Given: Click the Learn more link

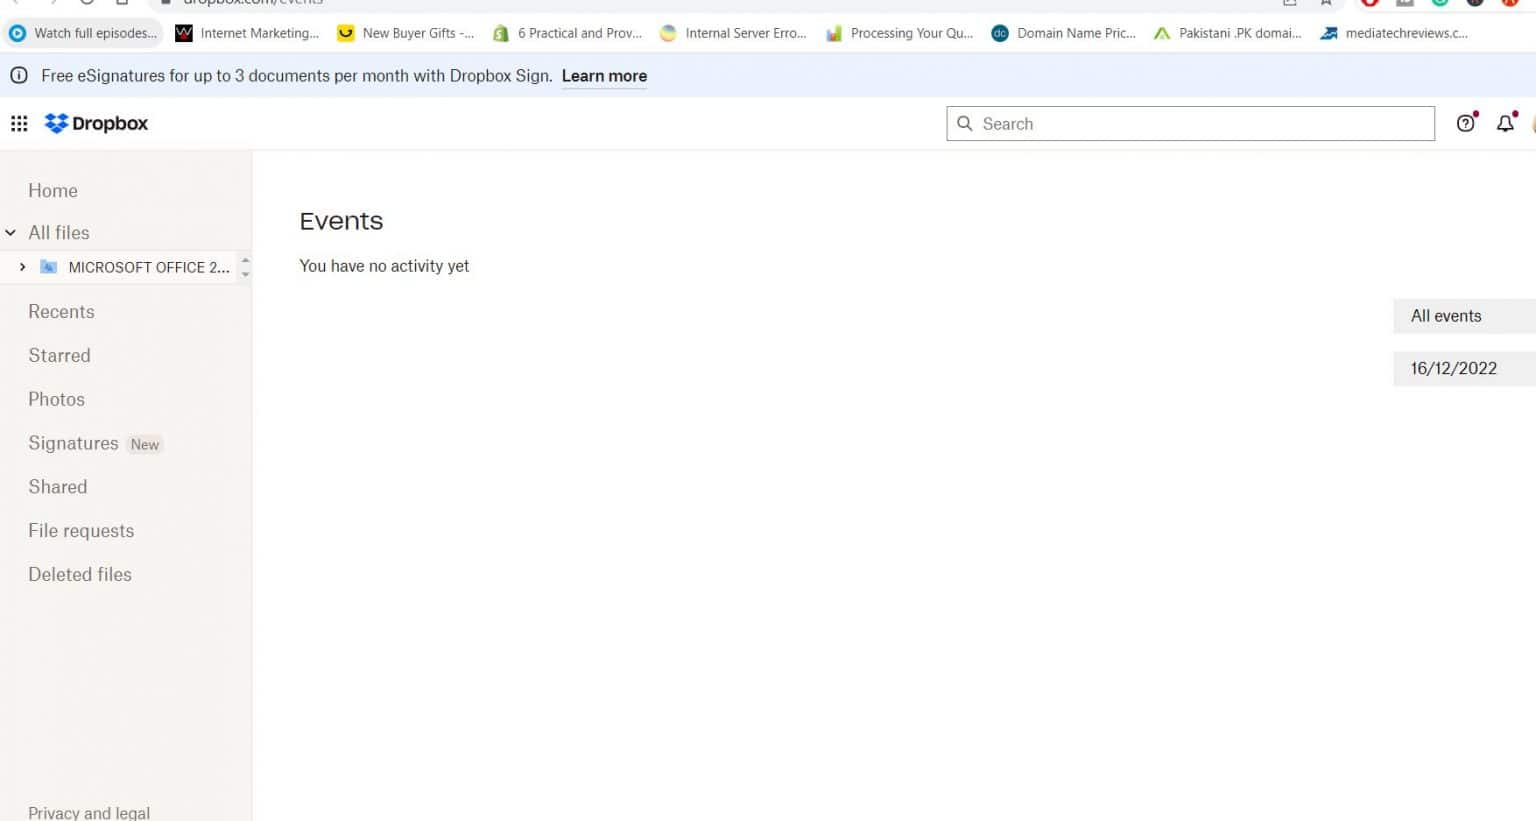Looking at the screenshot, I should pos(604,76).
